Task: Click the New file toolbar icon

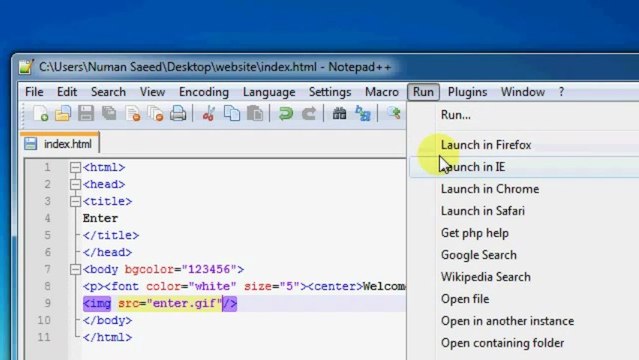Action: coord(40,113)
